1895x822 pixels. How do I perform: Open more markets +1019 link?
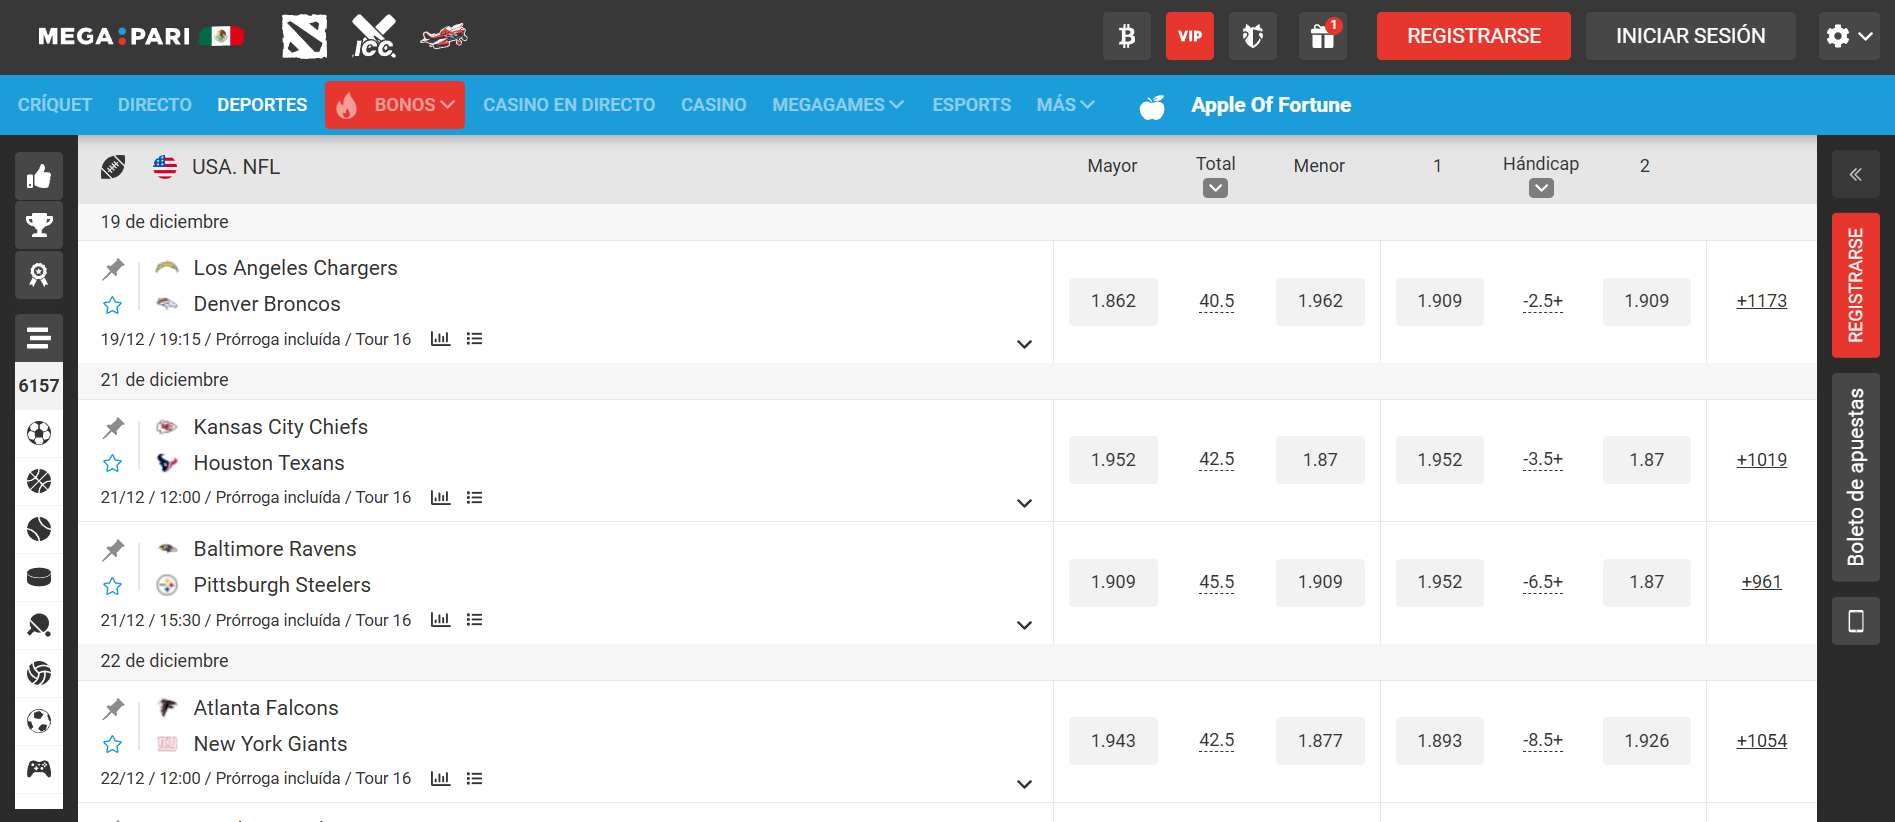click(x=1762, y=460)
